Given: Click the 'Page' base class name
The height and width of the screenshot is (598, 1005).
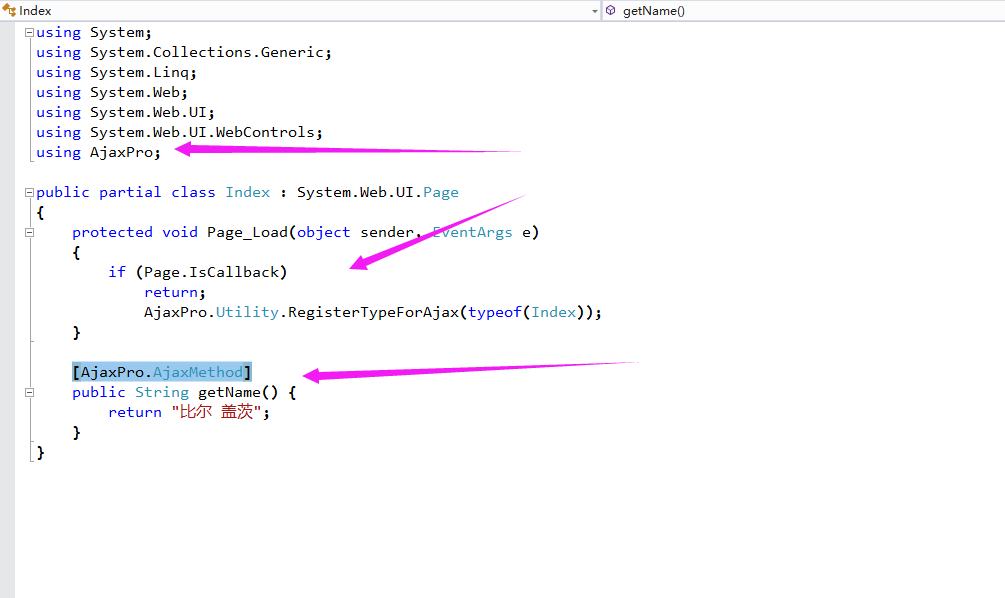Looking at the screenshot, I should tap(440, 192).
